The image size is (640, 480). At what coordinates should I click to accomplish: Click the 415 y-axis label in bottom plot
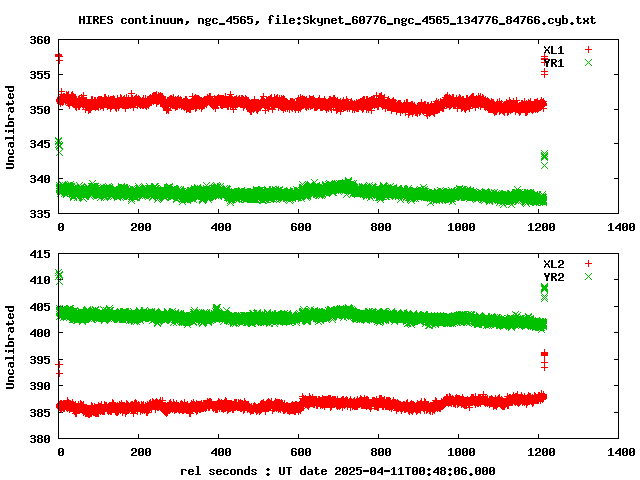[x=40, y=254]
